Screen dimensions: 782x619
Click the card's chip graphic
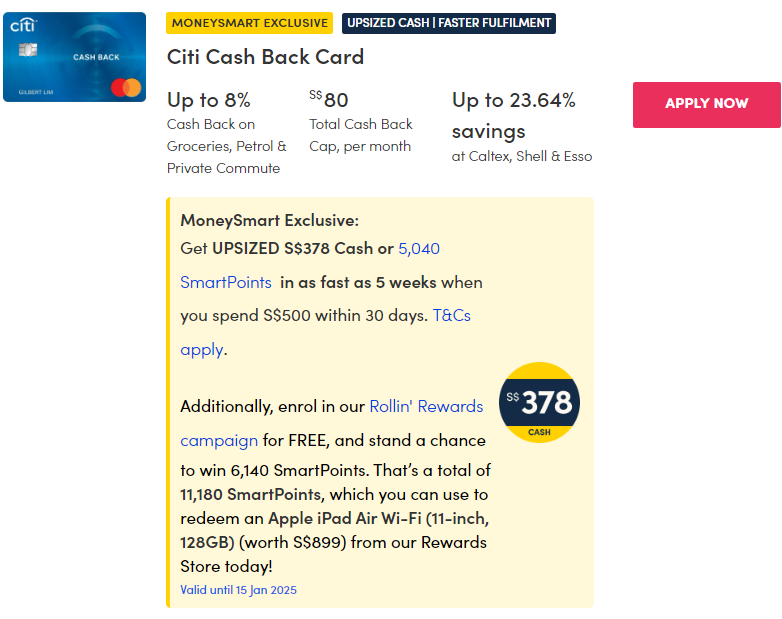click(x=27, y=50)
